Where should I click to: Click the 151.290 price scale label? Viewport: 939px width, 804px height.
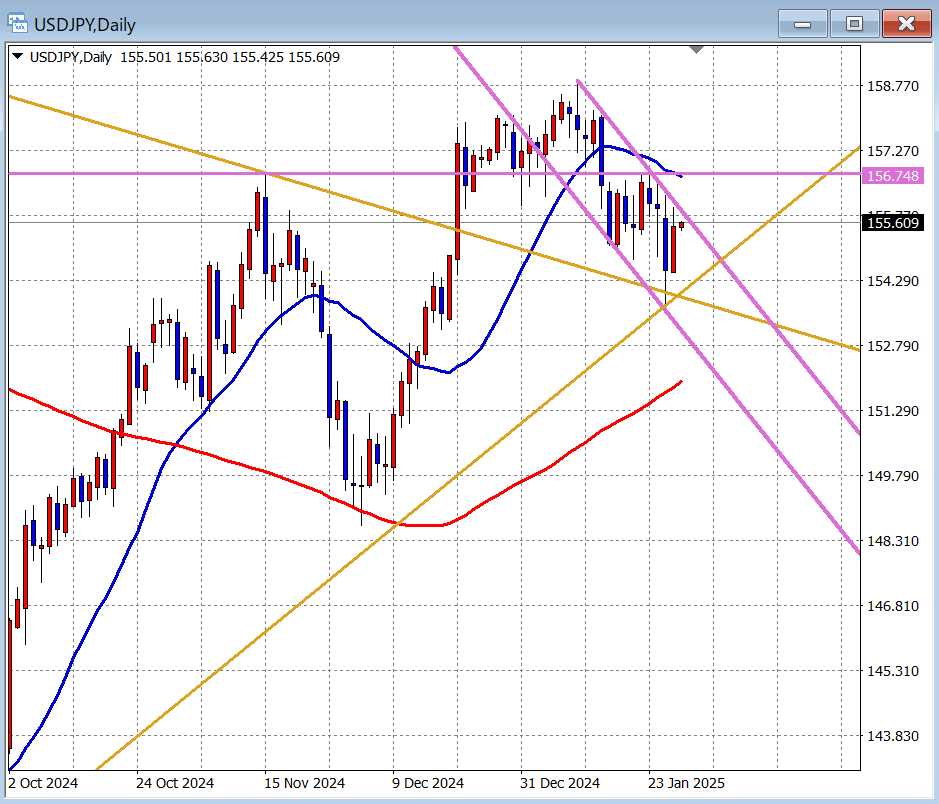coord(891,411)
